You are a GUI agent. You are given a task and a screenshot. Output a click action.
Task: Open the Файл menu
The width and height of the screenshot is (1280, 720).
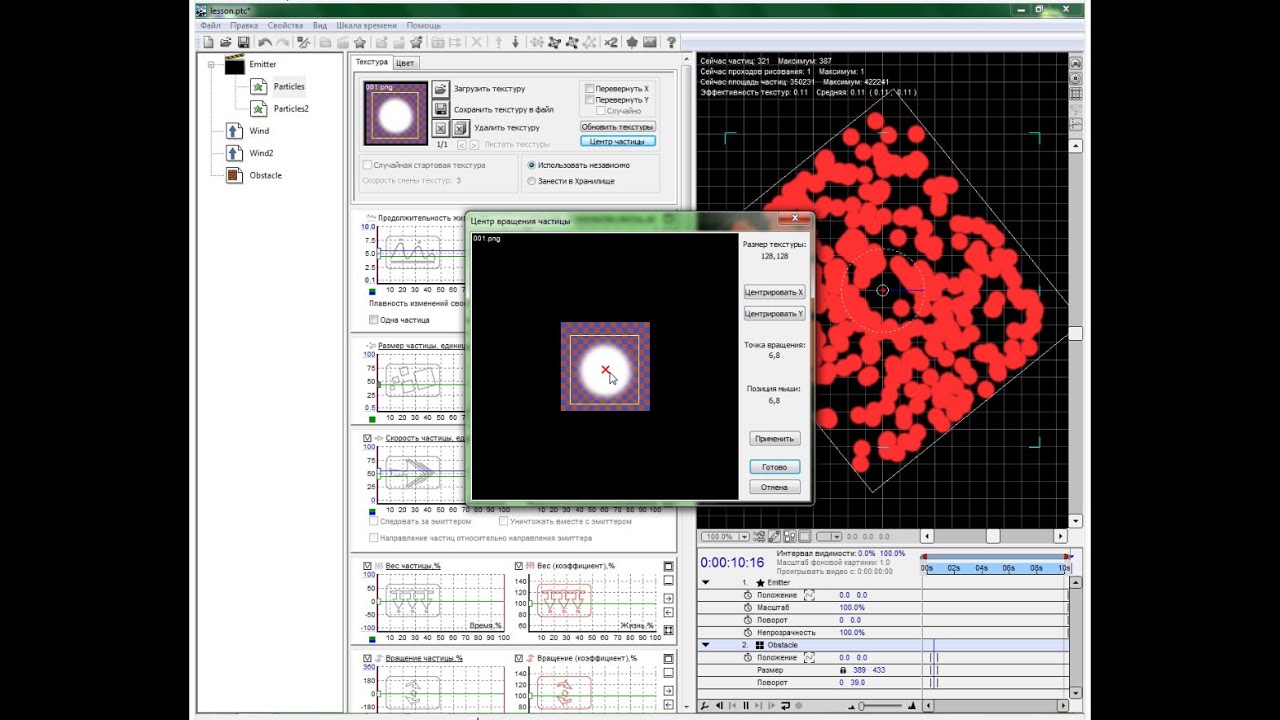pyautogui.click(x=210, y=25)
